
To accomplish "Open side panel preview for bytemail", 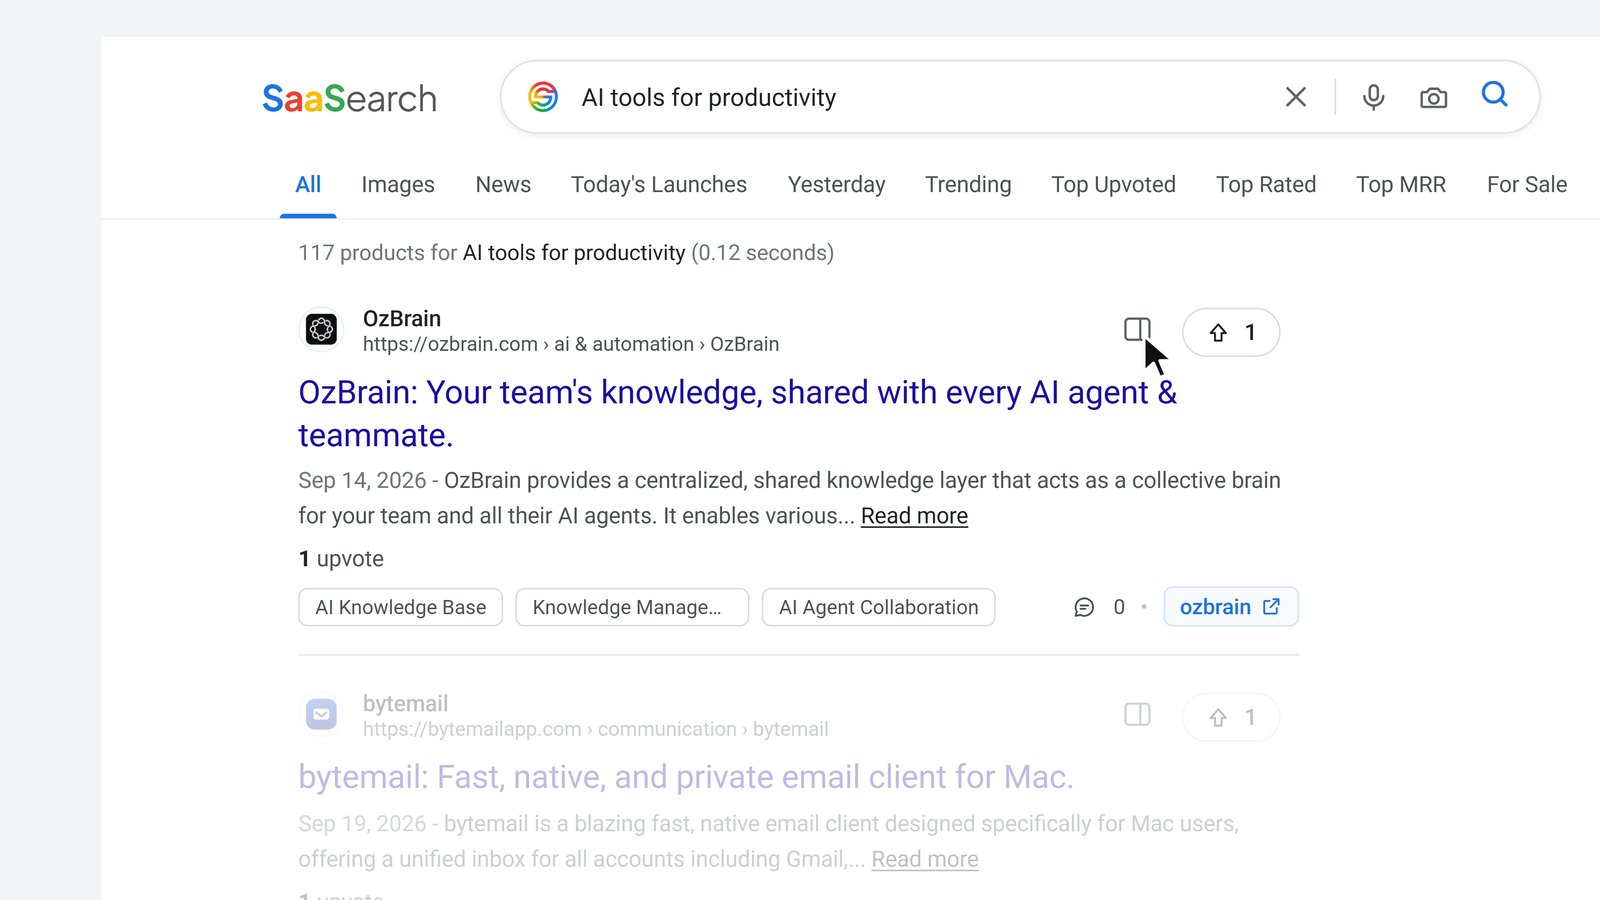I will click(1137, 714).
